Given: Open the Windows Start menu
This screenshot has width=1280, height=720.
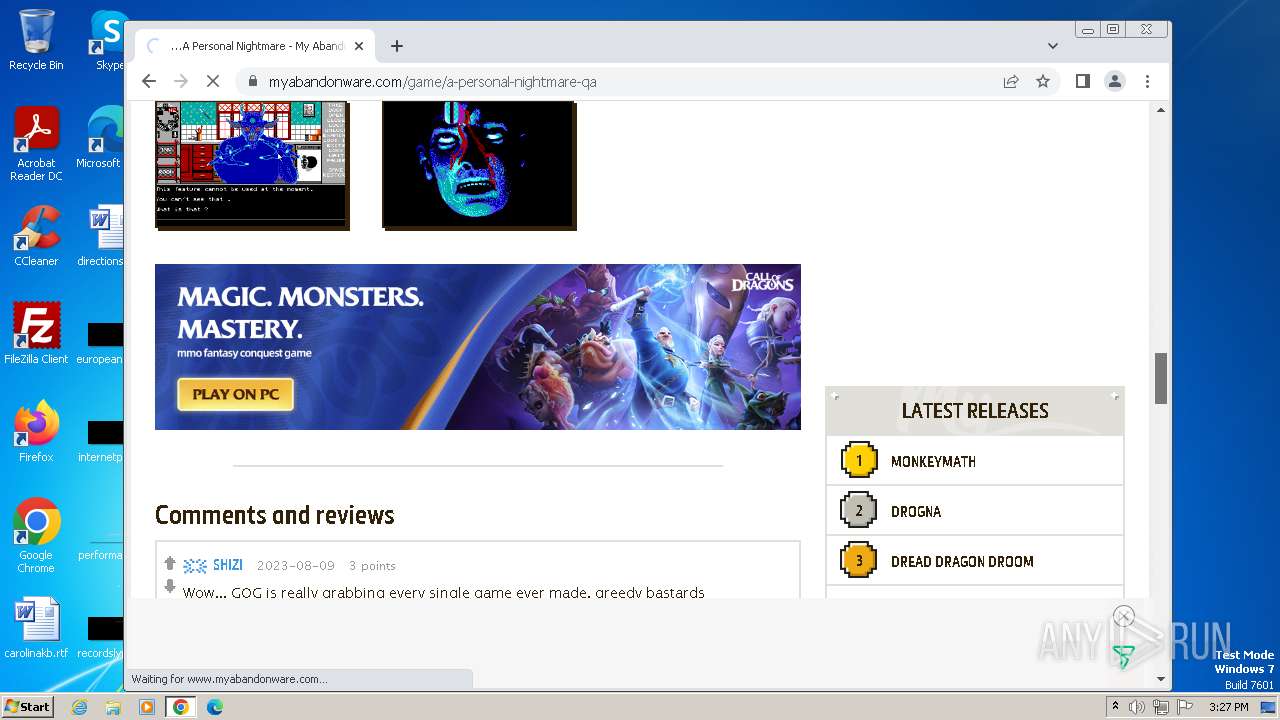Looking at the screenshot, I should click(27, 707).
